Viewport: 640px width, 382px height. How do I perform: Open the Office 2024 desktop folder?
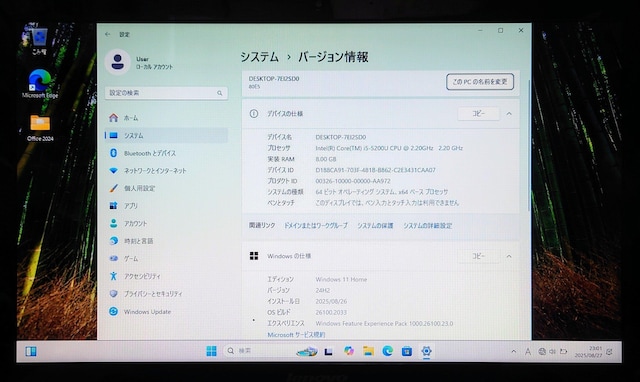point(40,128)
